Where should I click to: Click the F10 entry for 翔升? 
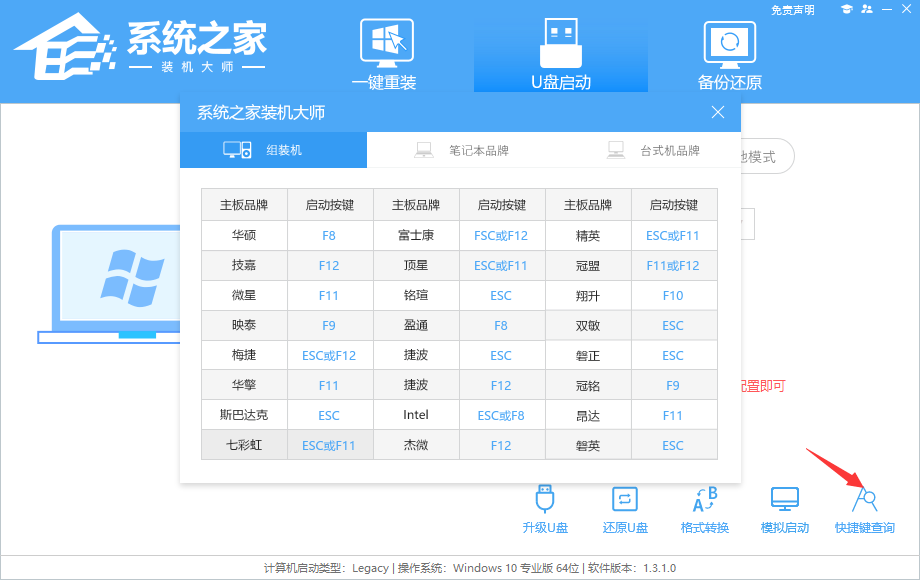673,295
